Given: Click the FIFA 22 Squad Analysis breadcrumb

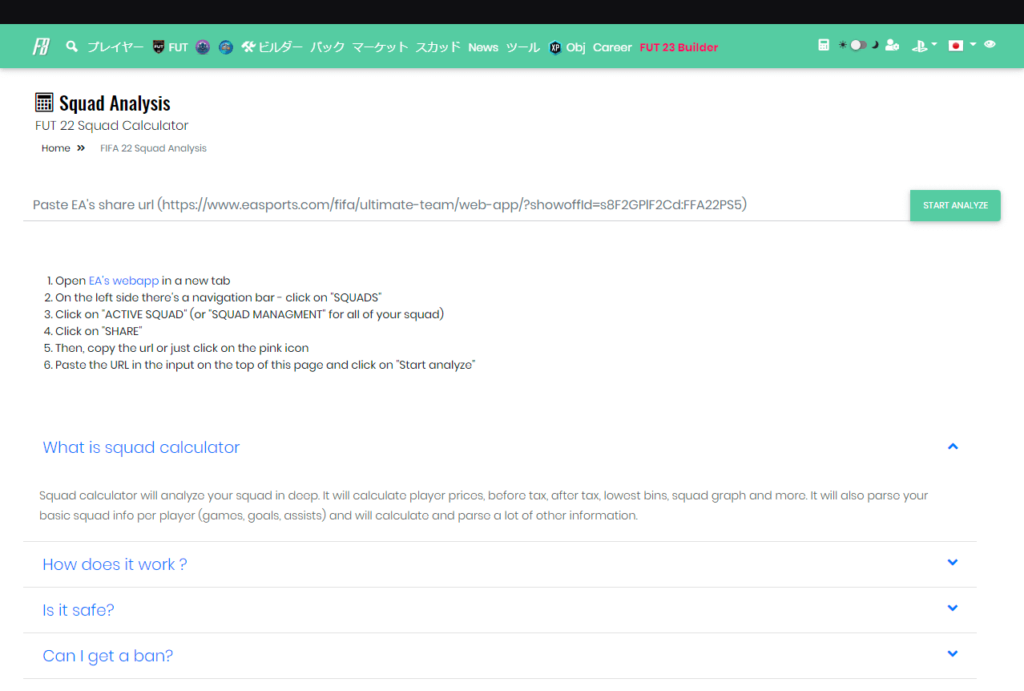Looking at the screenshot, I should [153, 148].
